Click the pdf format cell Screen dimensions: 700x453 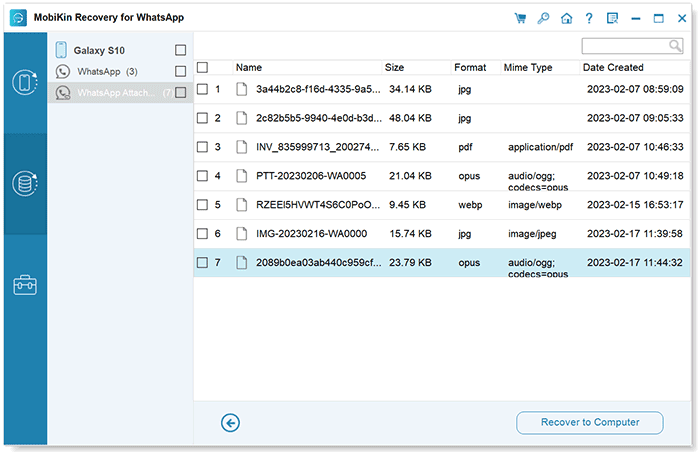(x=465, y=147)
